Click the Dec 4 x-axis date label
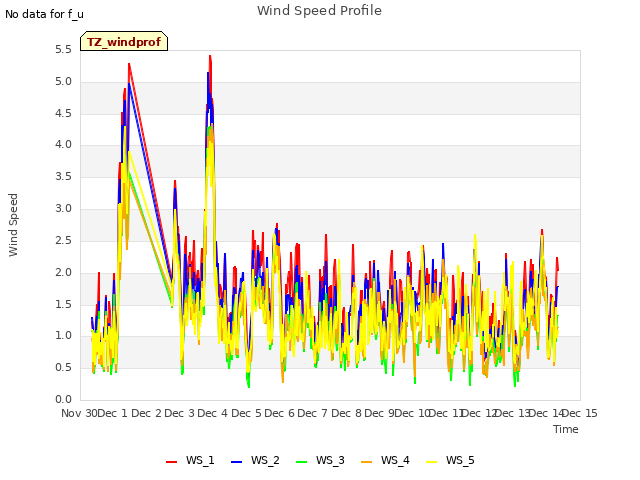 coord(213,413)
